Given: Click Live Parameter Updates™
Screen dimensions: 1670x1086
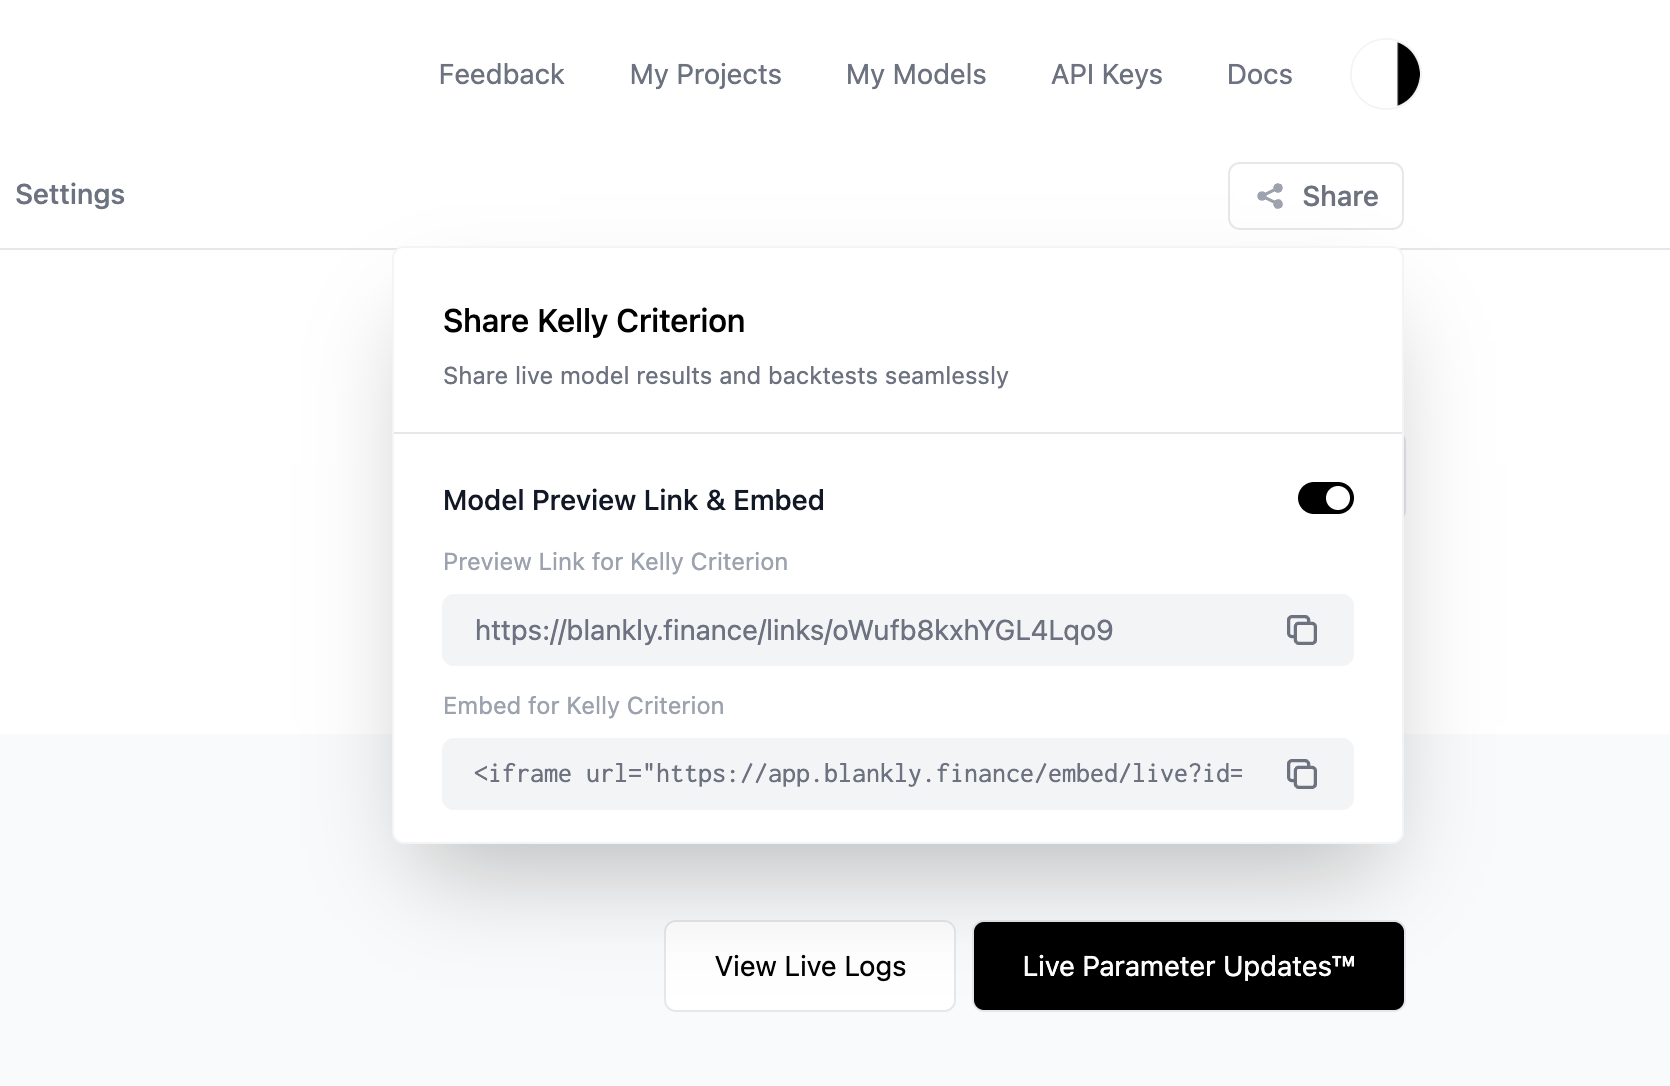Looking at the screenshot, I should pos(1188,966).
